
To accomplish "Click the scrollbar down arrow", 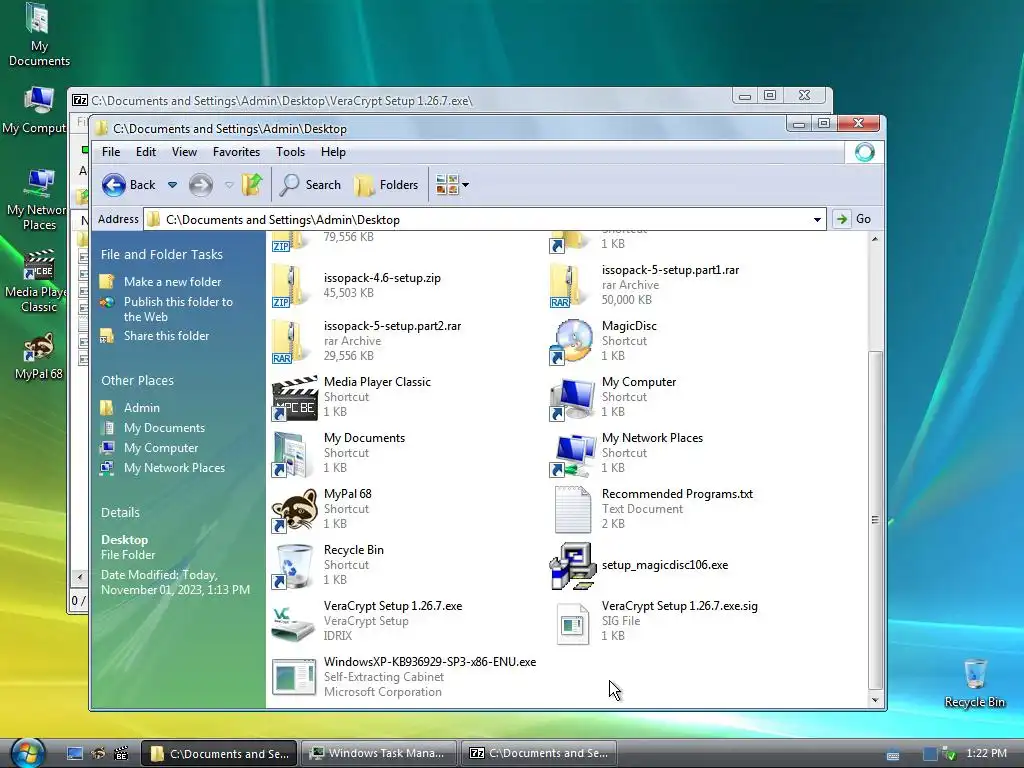I will click(875, 700).
